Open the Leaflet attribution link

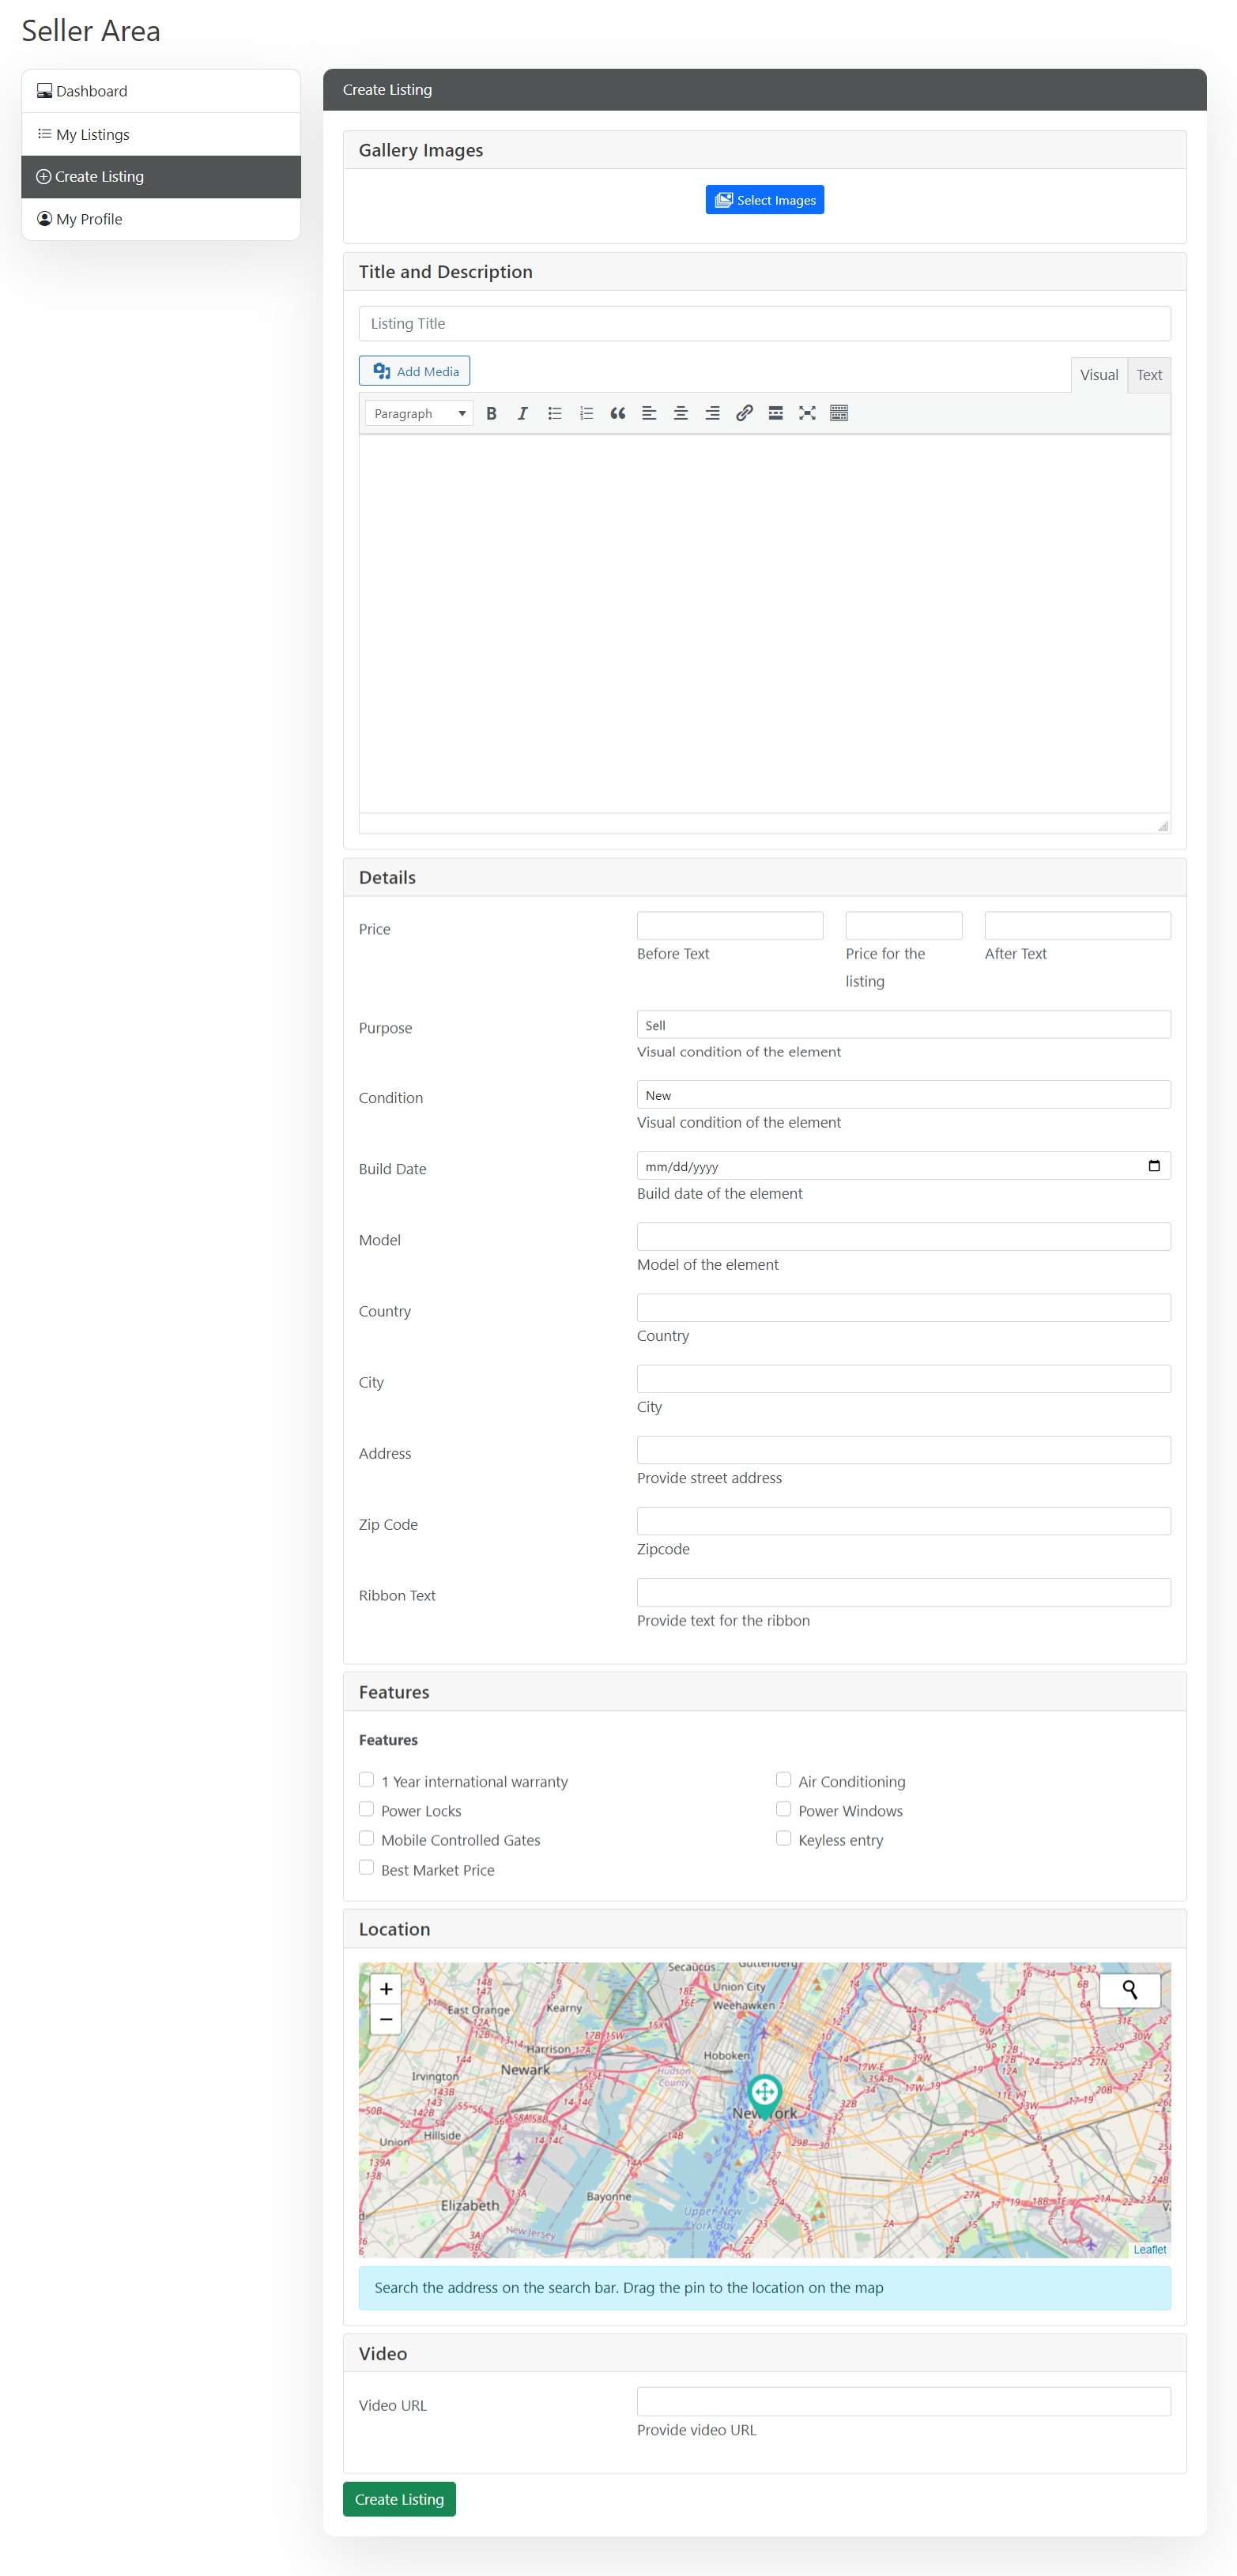[x=1150, y=2250]
